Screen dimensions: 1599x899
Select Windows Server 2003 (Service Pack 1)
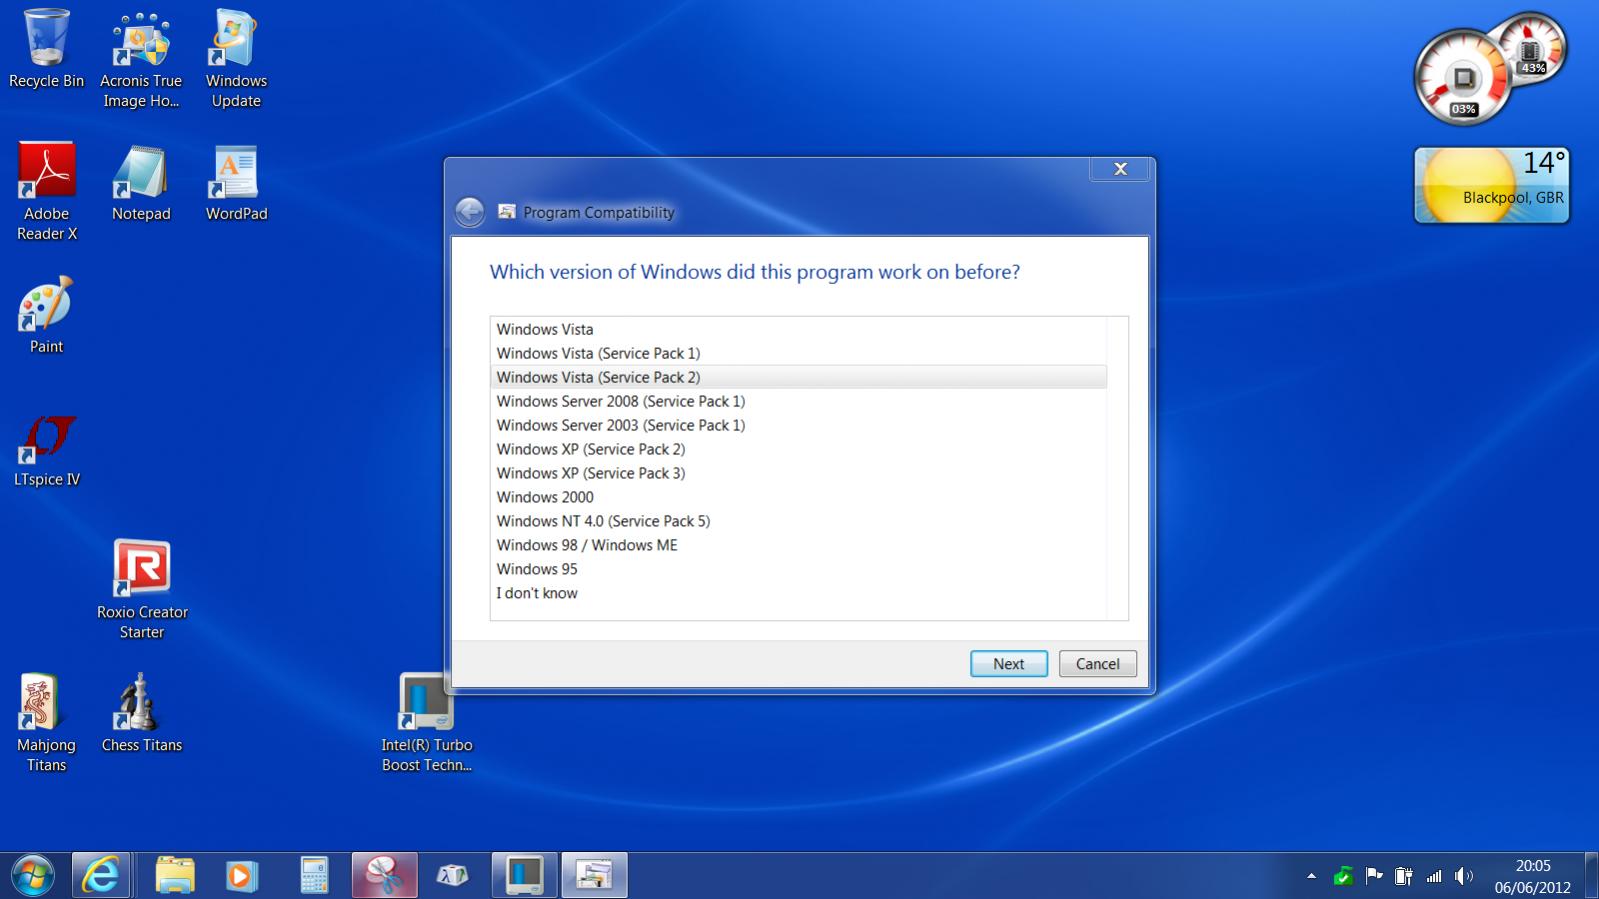798,425
